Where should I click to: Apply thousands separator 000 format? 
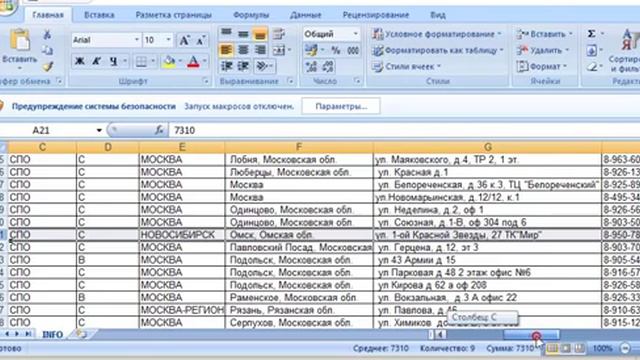(353, 50)
